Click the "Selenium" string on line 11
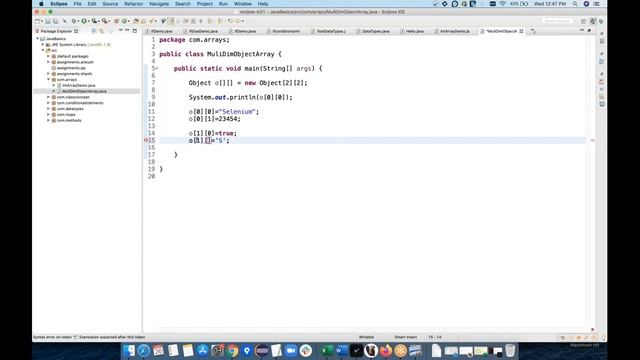Screen dimensions: 640x360 point(237,111)
